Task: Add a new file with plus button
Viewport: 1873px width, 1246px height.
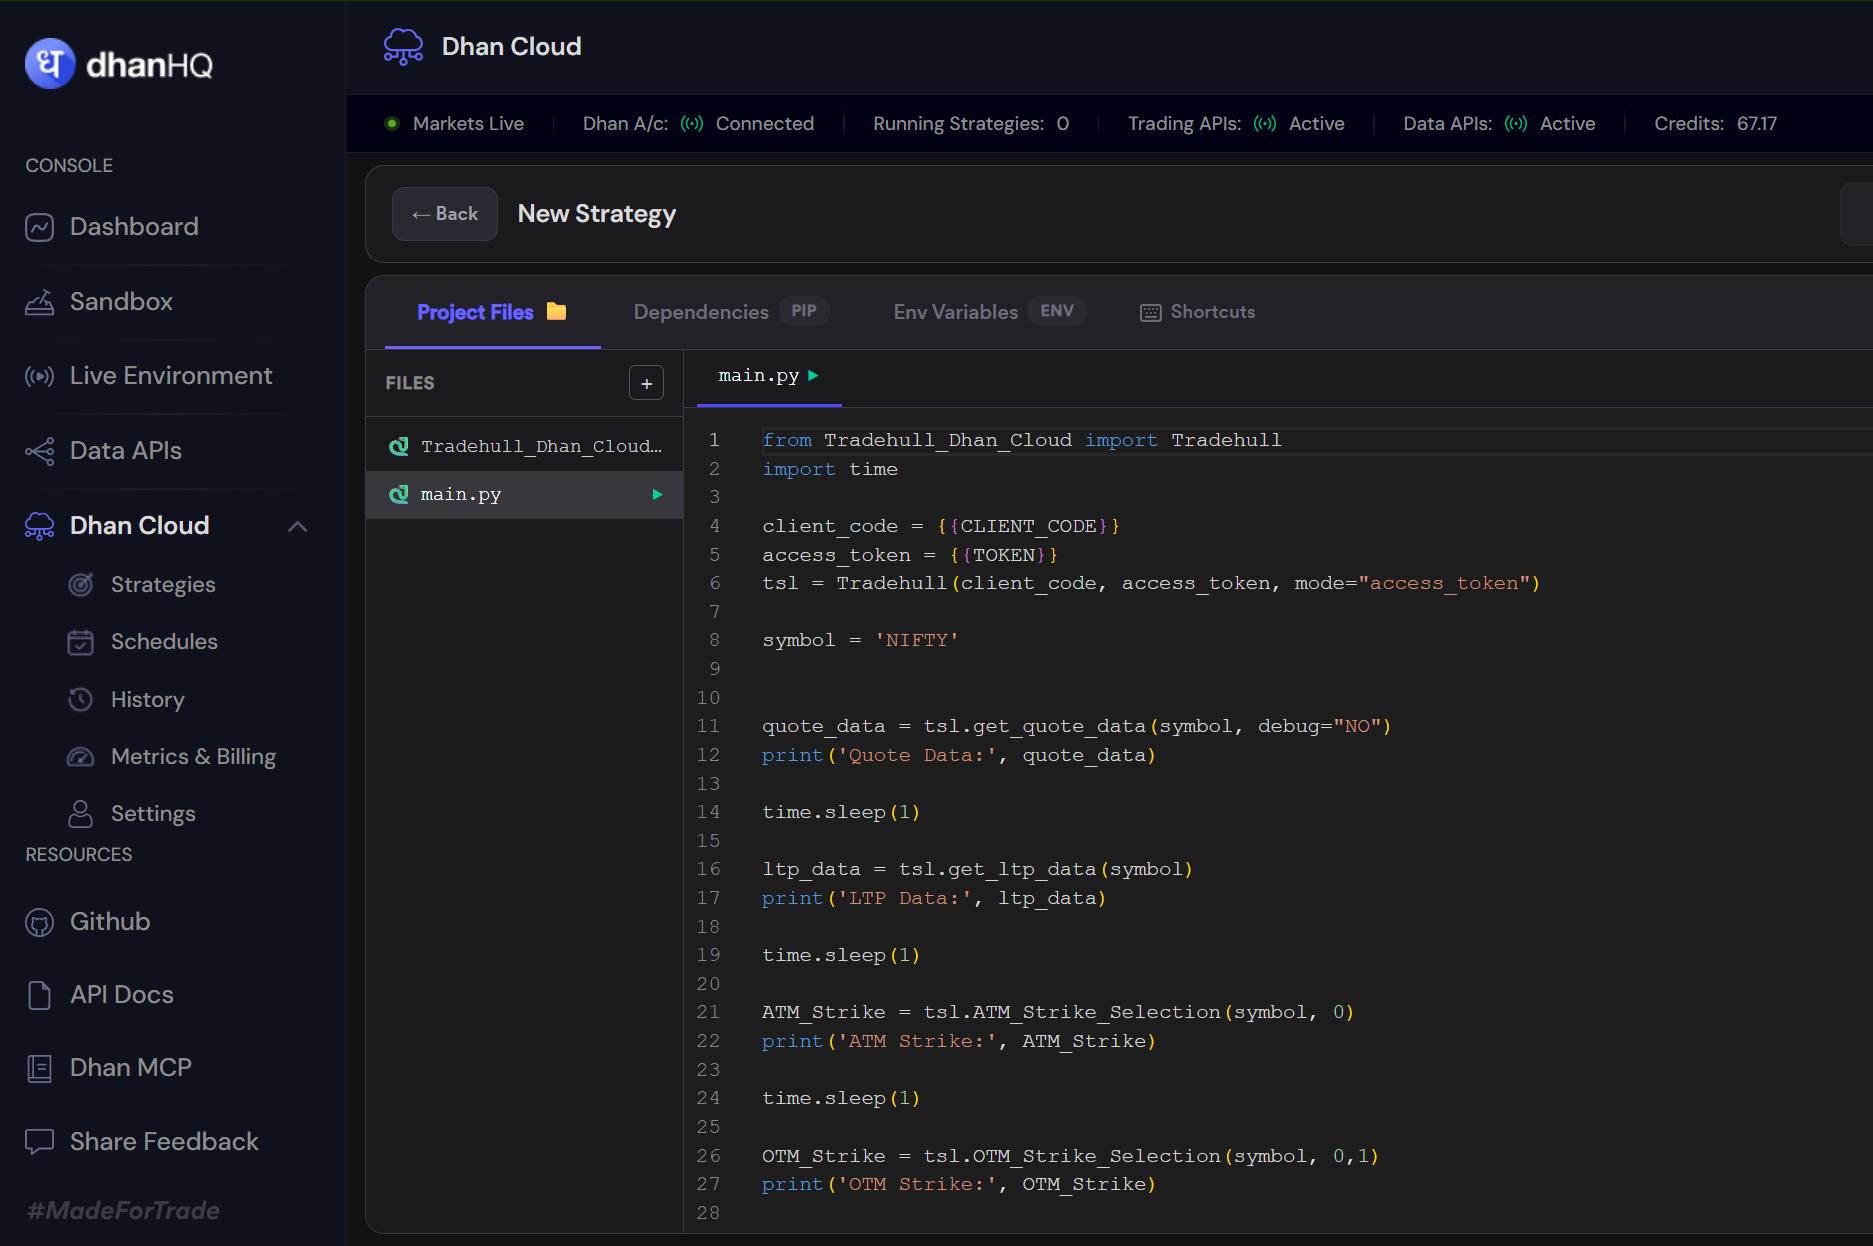Action: pyautogui.click(x=646, y=383)
